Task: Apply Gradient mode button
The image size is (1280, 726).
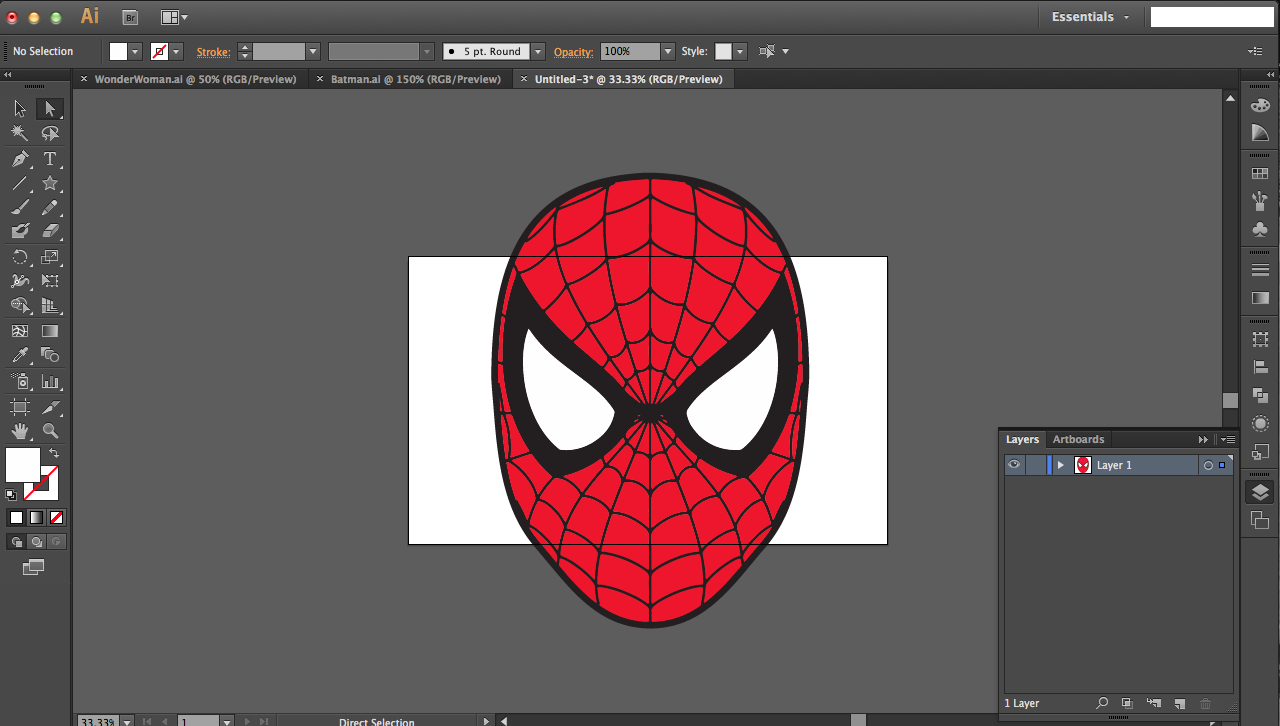Action: [x=36, y=517]
